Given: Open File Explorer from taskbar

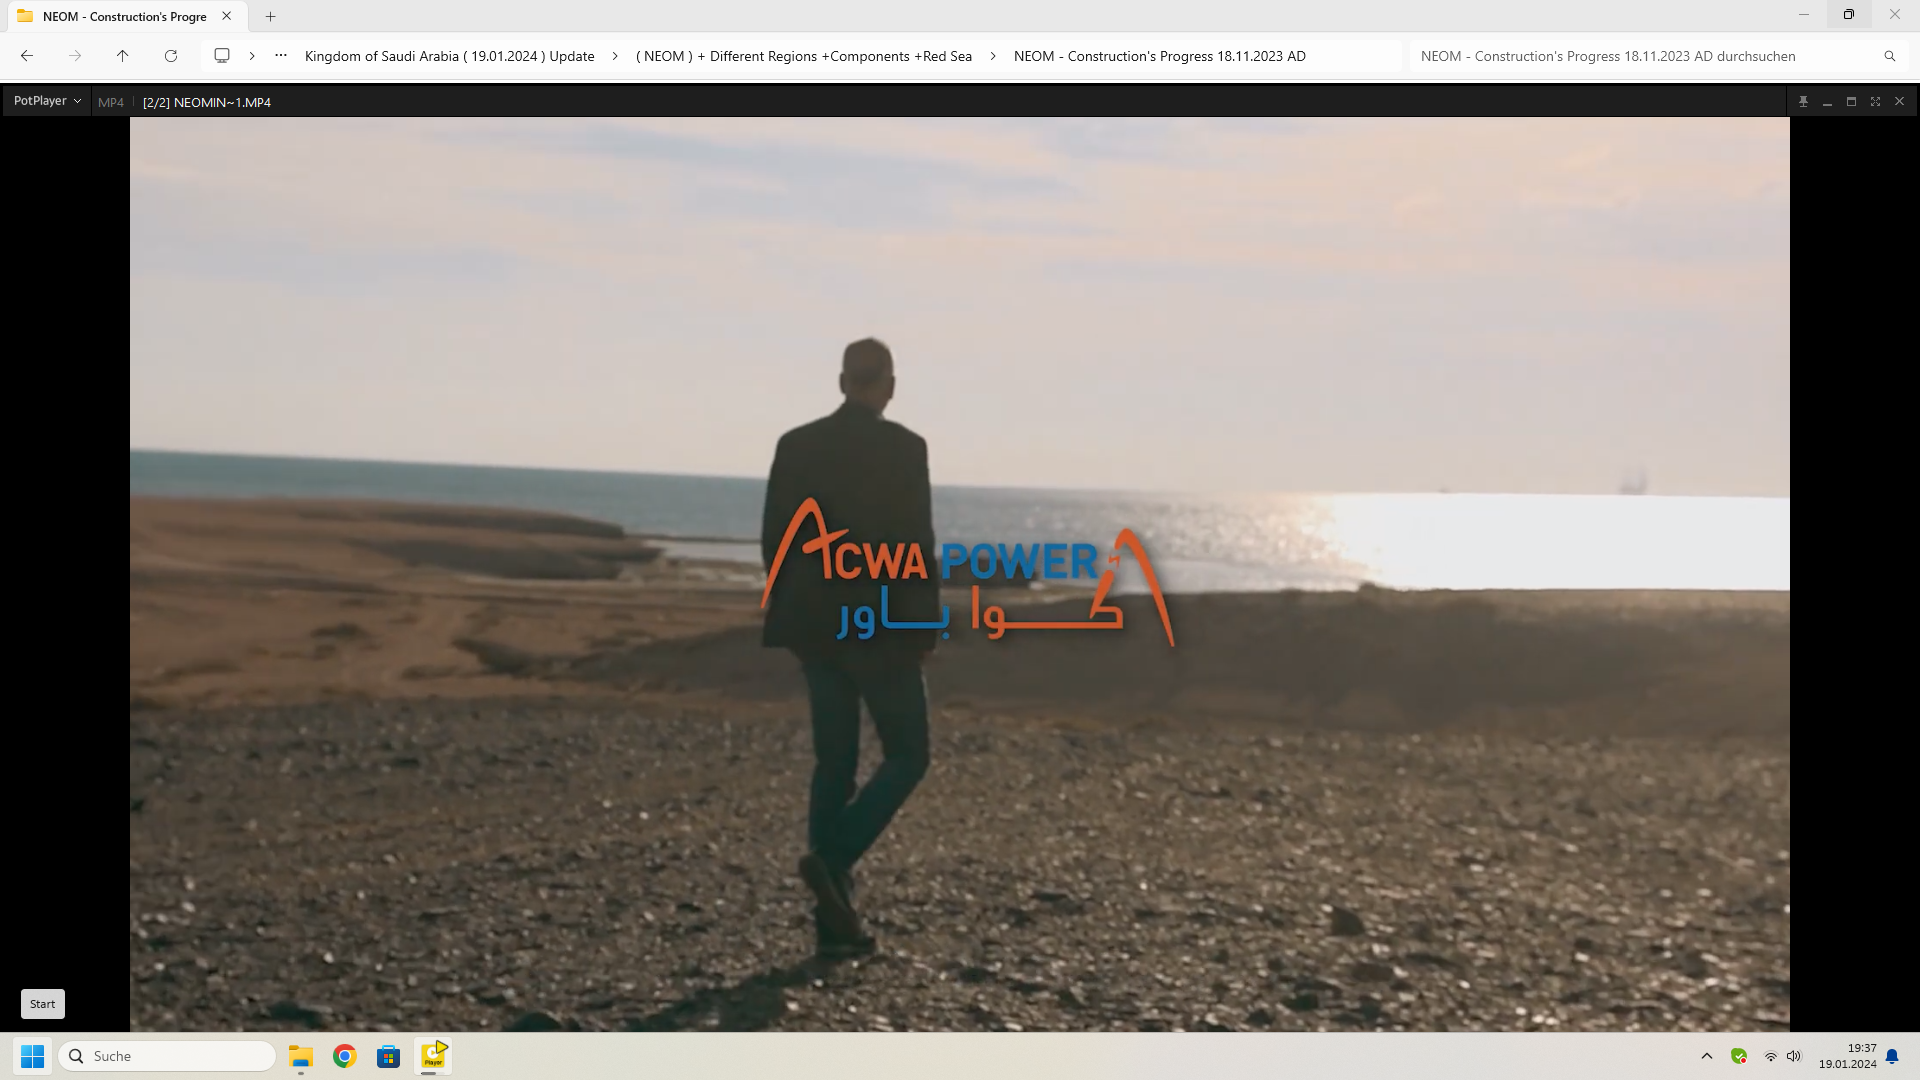Looking at the screenshot, I should click(301, 1056).
